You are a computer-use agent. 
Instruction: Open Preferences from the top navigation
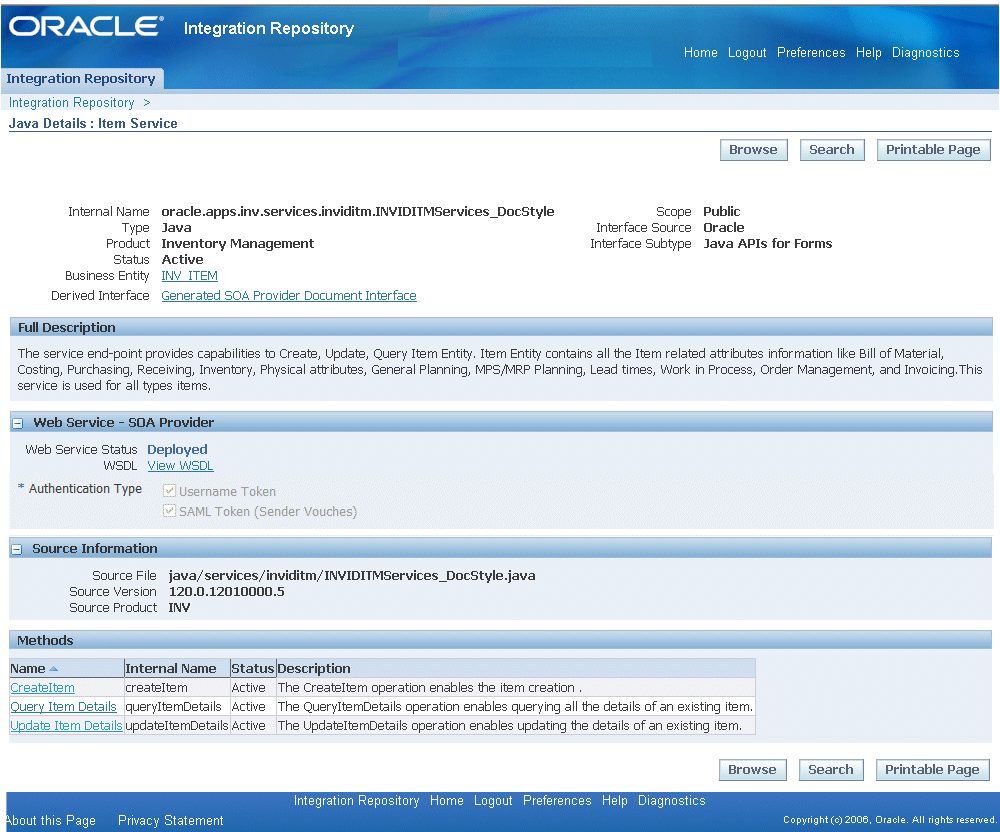pos(811,53)
